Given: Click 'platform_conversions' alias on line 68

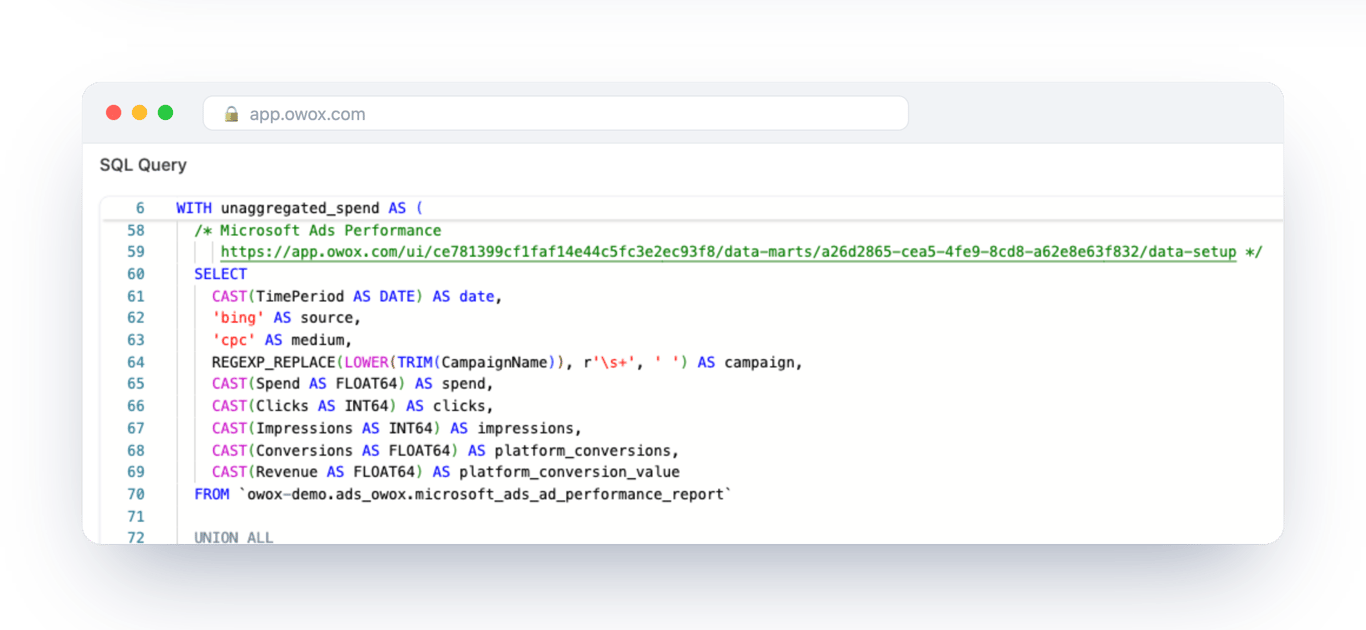Looking at the screenshot, I should coord(583,450).
